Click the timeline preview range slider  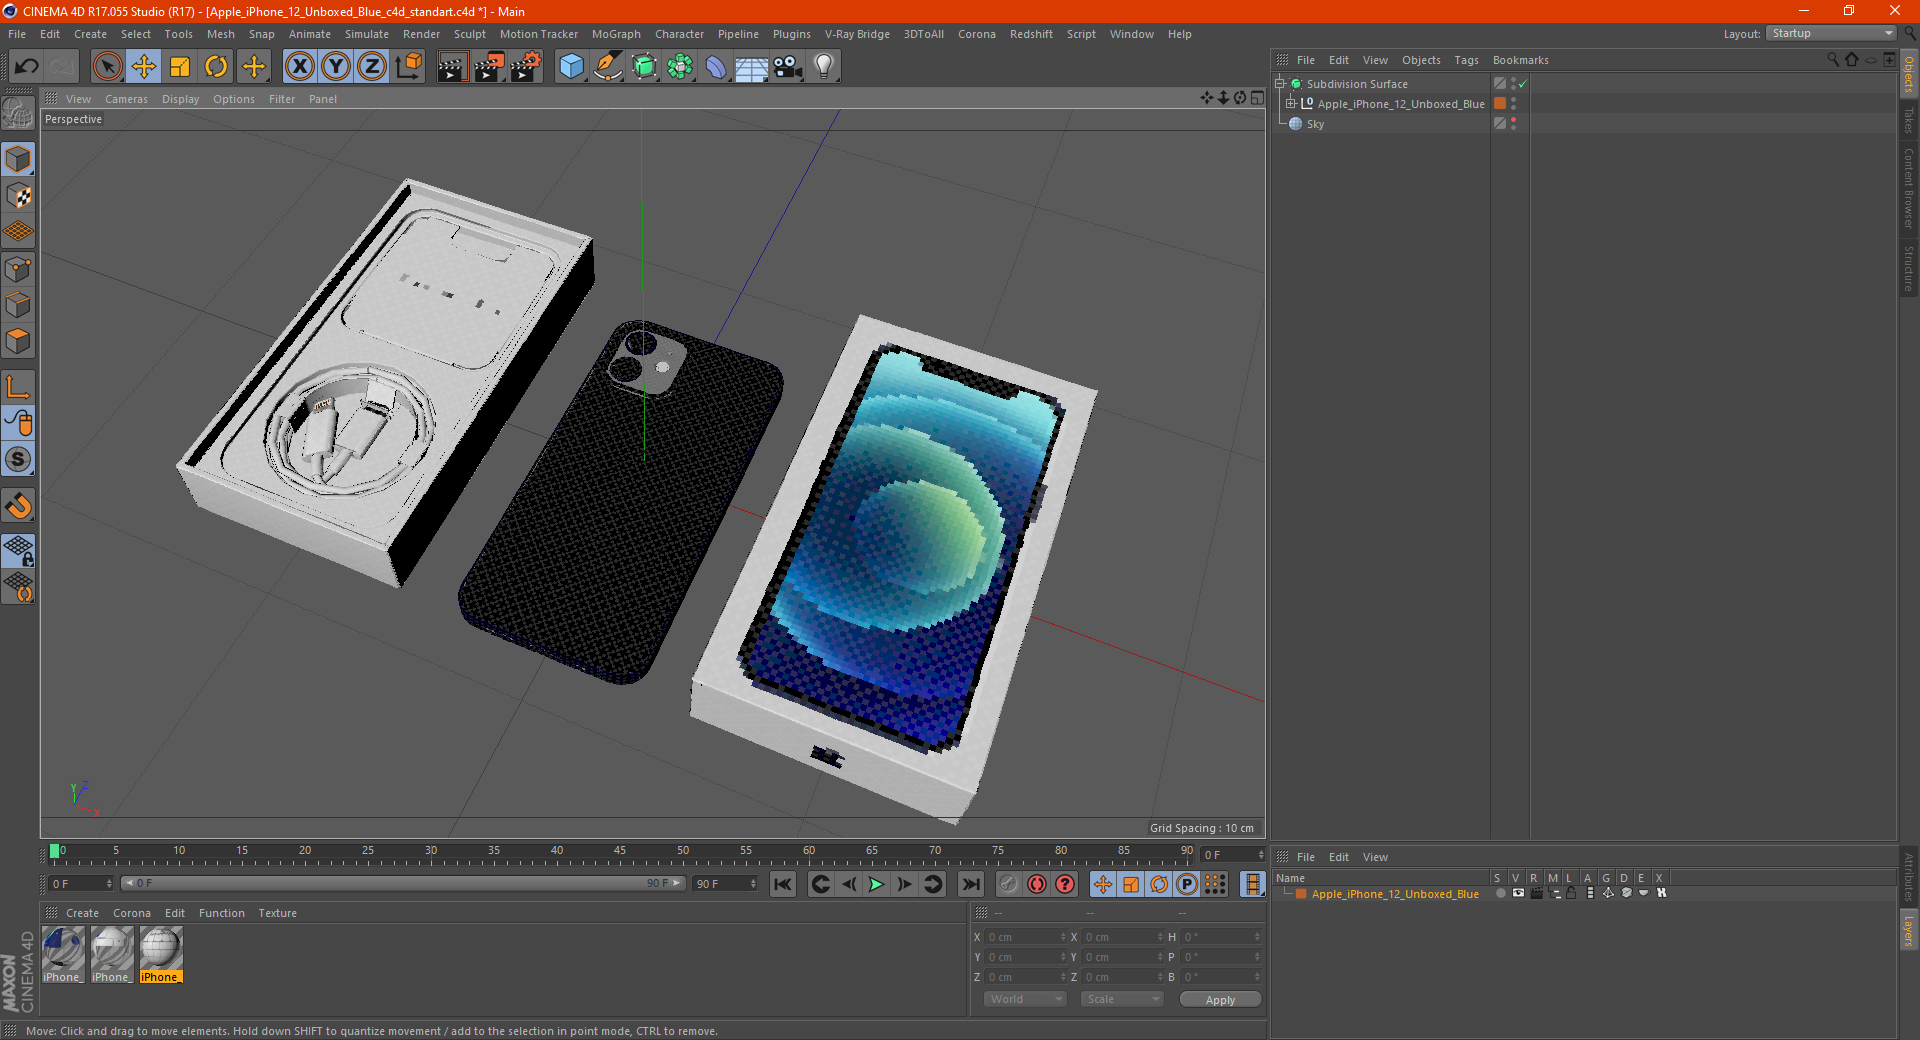pyautogui.click(x=403, y=883)
